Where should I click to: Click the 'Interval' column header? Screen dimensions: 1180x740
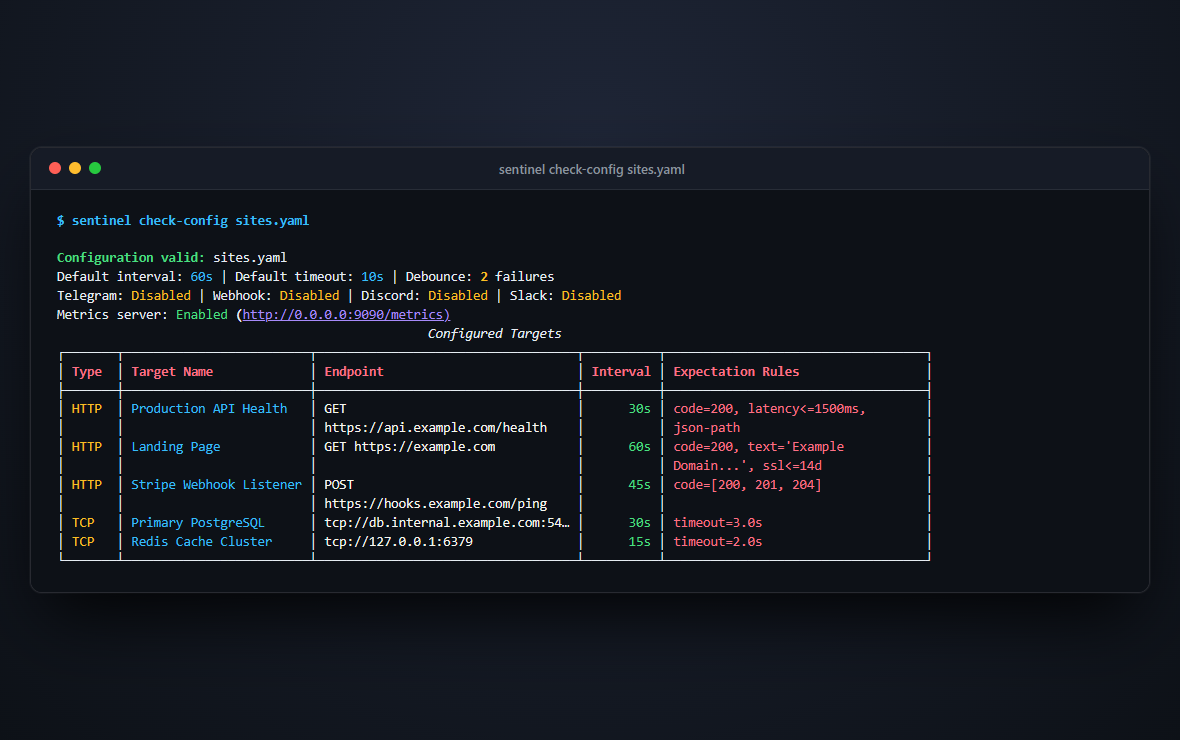pos(621,372)
